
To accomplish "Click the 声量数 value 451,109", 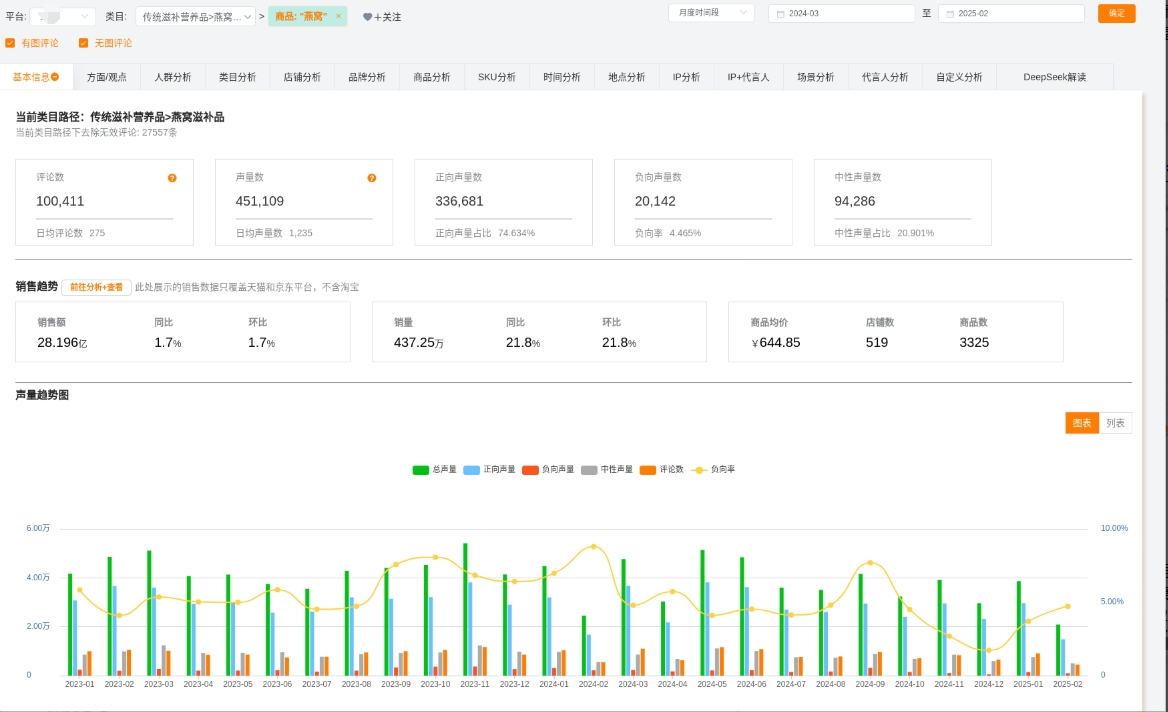I will pos(260,201).
